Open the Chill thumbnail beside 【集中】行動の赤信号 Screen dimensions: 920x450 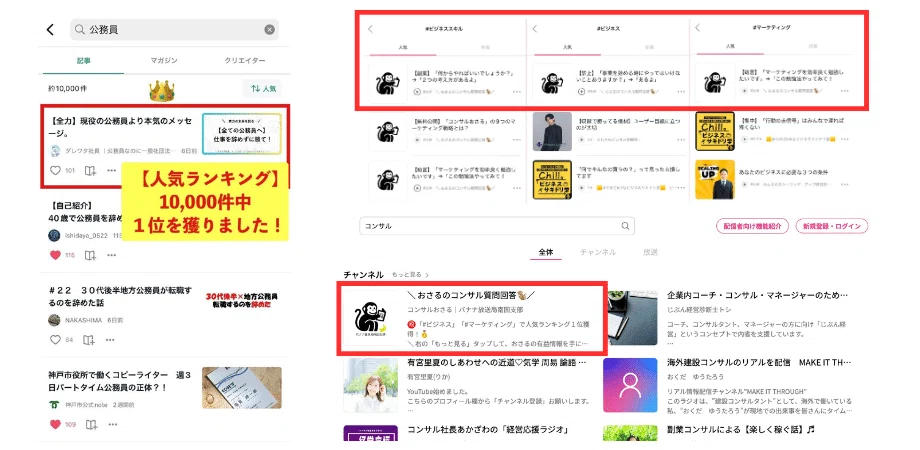pyautogui.click(x=715, y=131)
